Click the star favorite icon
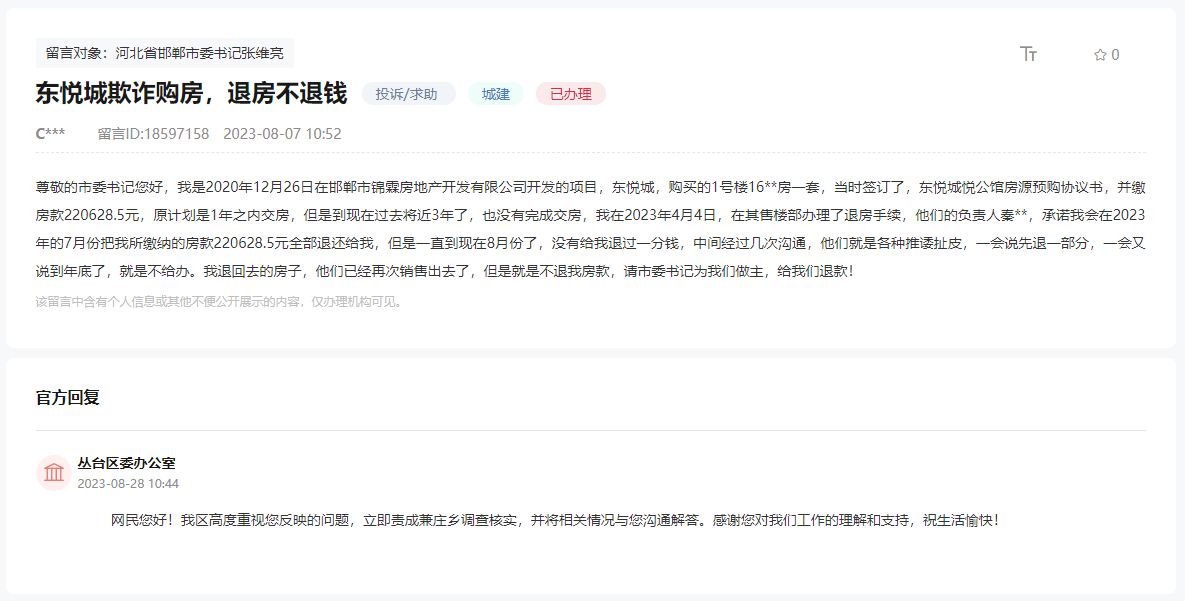 click(1100, 54)
